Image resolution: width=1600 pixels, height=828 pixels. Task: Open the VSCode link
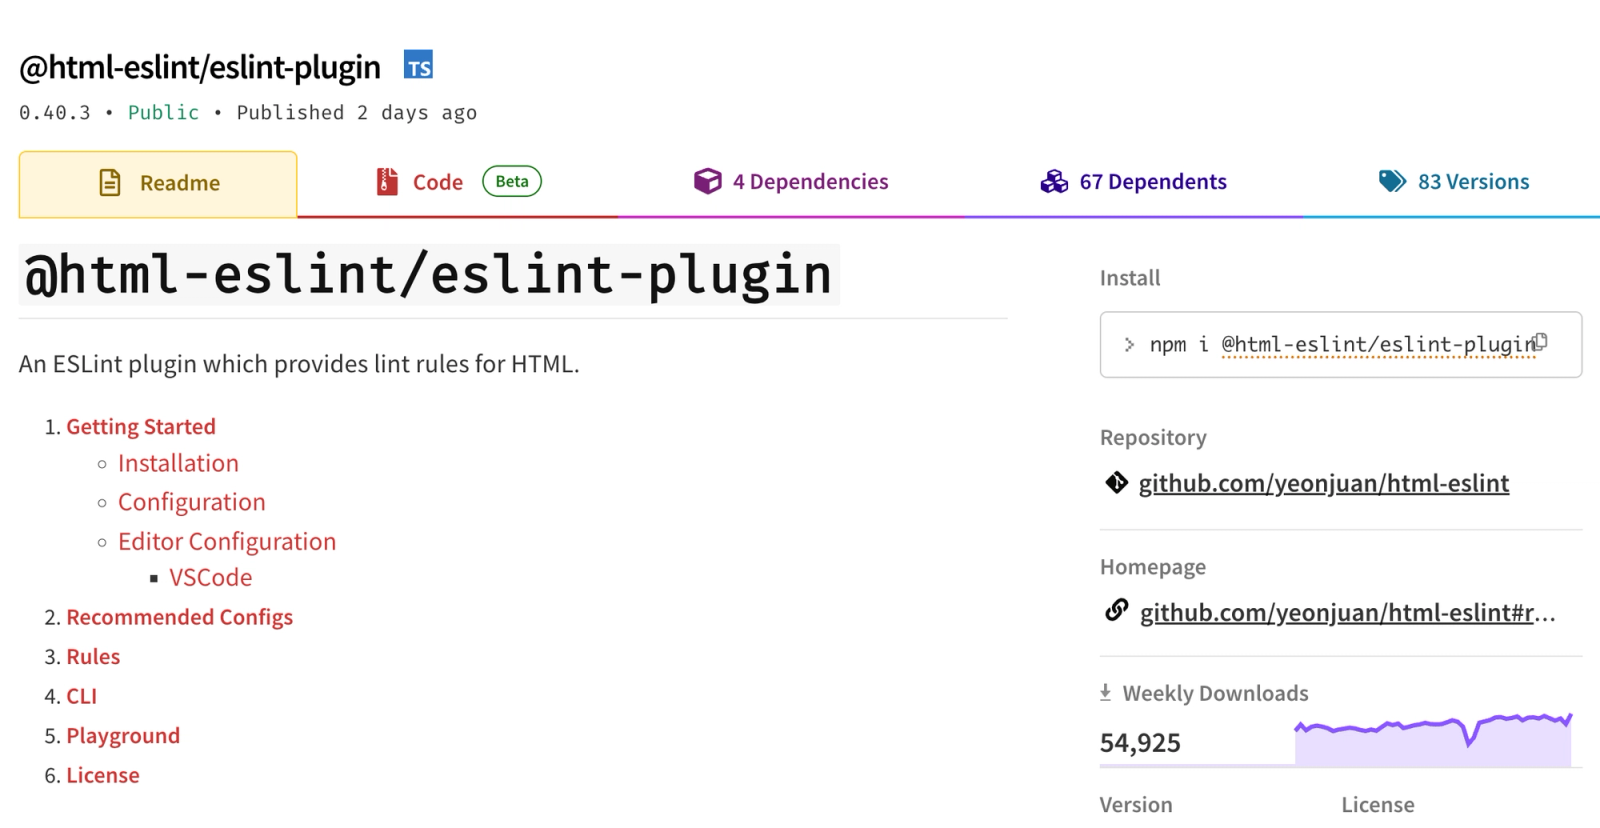[x=210, y=577]
